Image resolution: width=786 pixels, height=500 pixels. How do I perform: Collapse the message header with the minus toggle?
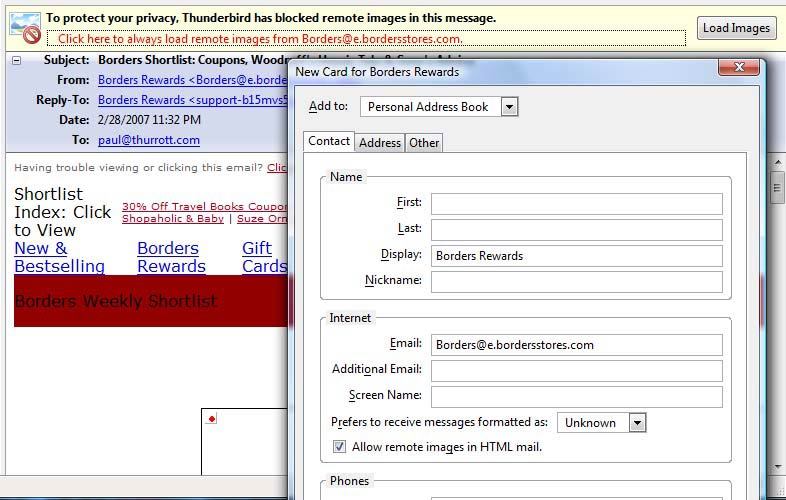[x=17, y=61]
